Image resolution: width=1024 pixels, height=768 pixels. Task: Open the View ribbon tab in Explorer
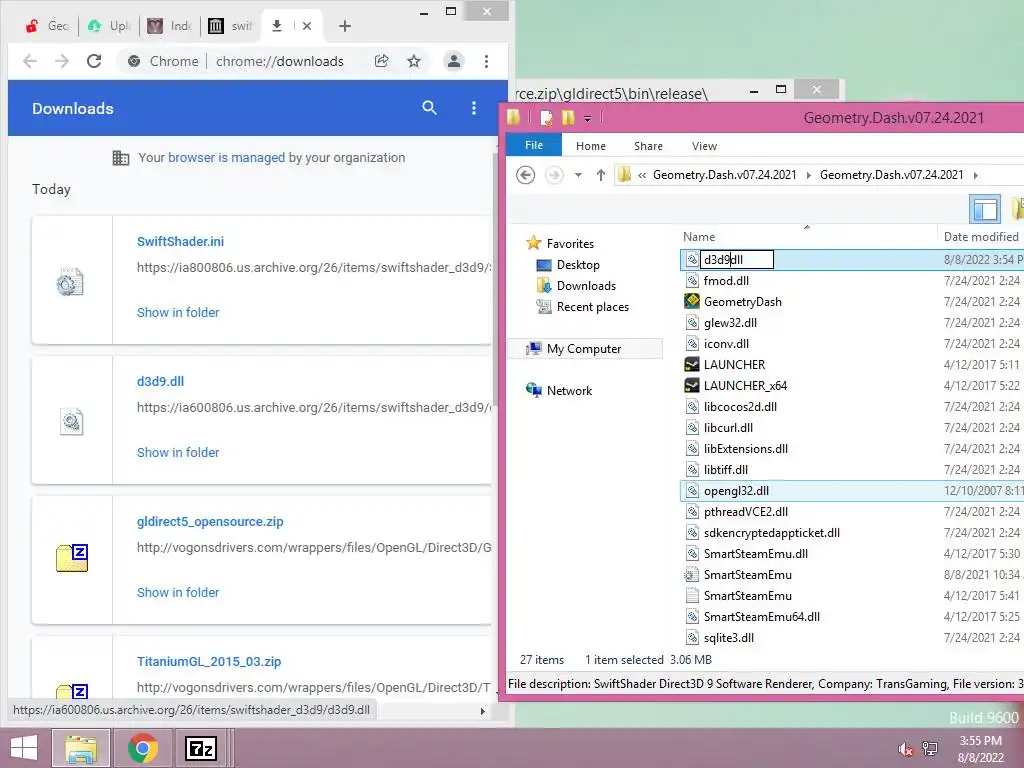pyautogui.click(x=704, y=146)
